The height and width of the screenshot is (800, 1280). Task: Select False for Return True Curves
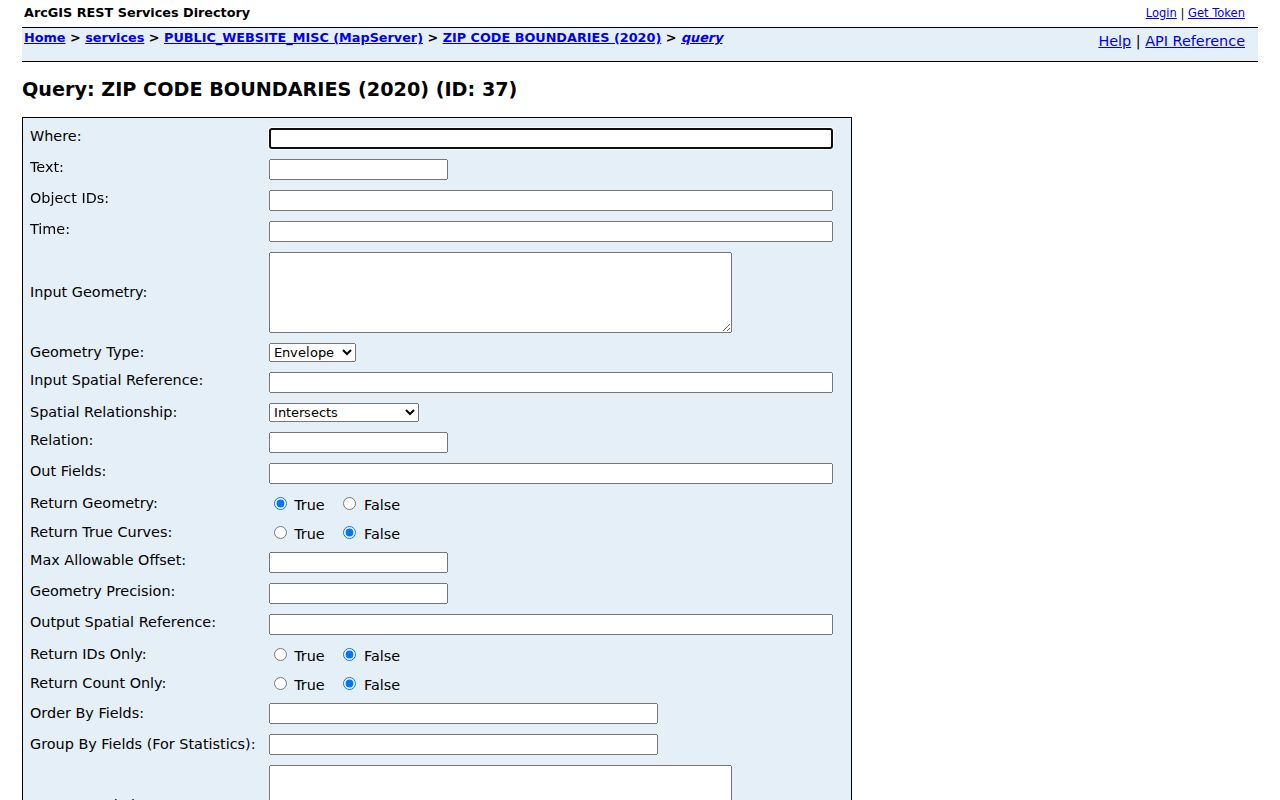pyautogui.click(x=349, y=533)
